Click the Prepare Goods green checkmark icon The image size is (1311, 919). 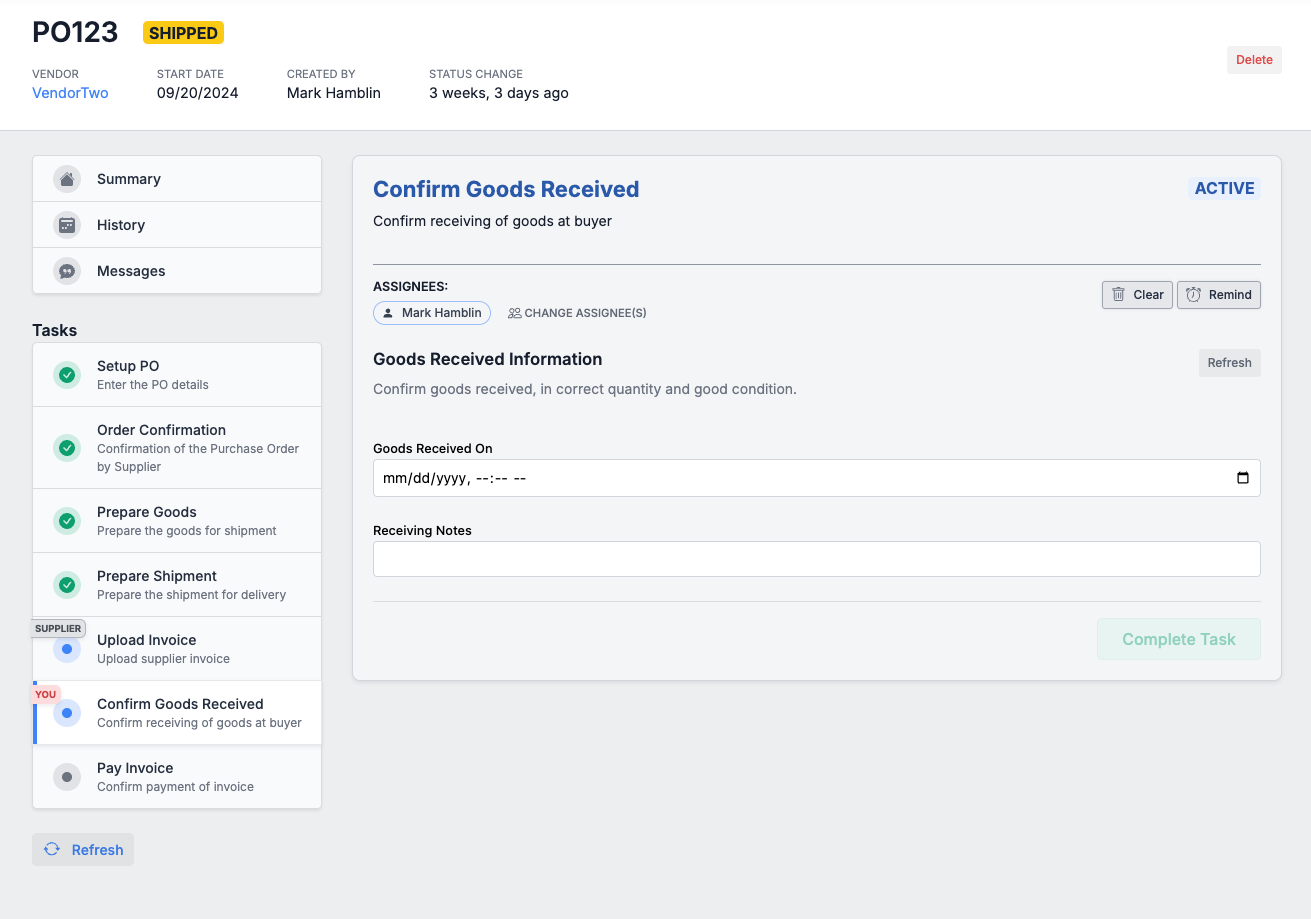[67, 521]
